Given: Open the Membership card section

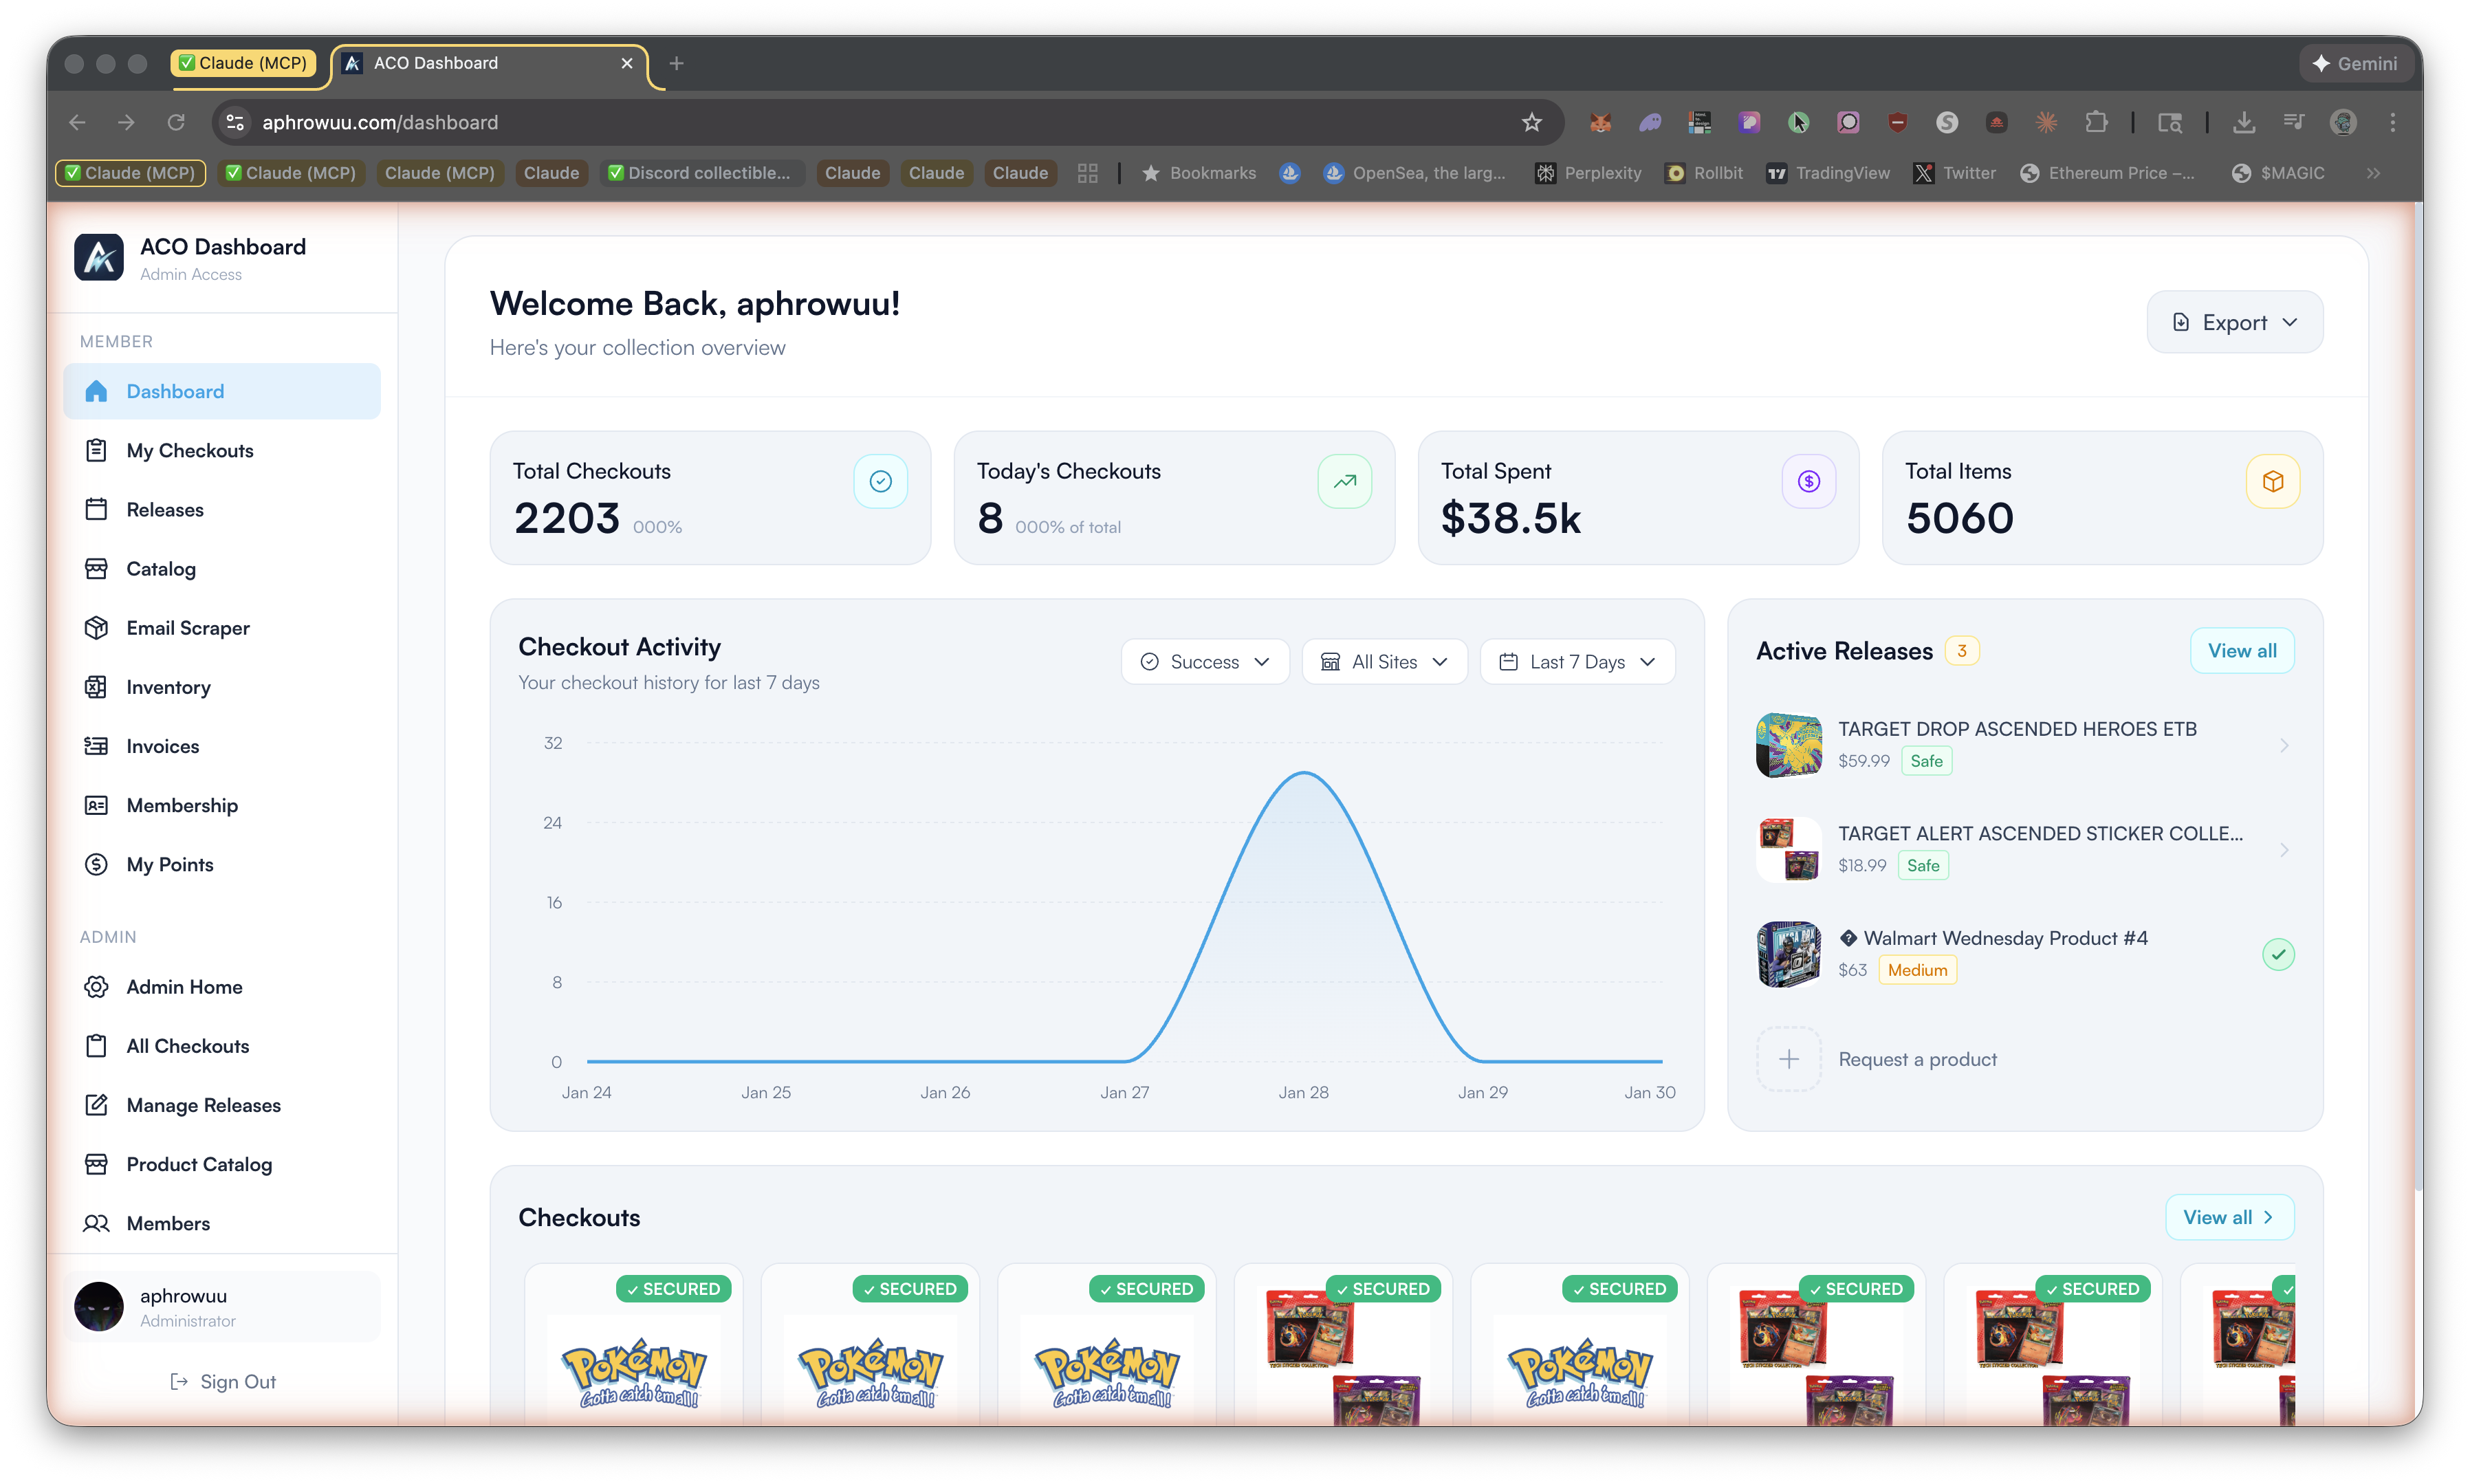Looking at the screenshot, I should [x=181, y=805].
